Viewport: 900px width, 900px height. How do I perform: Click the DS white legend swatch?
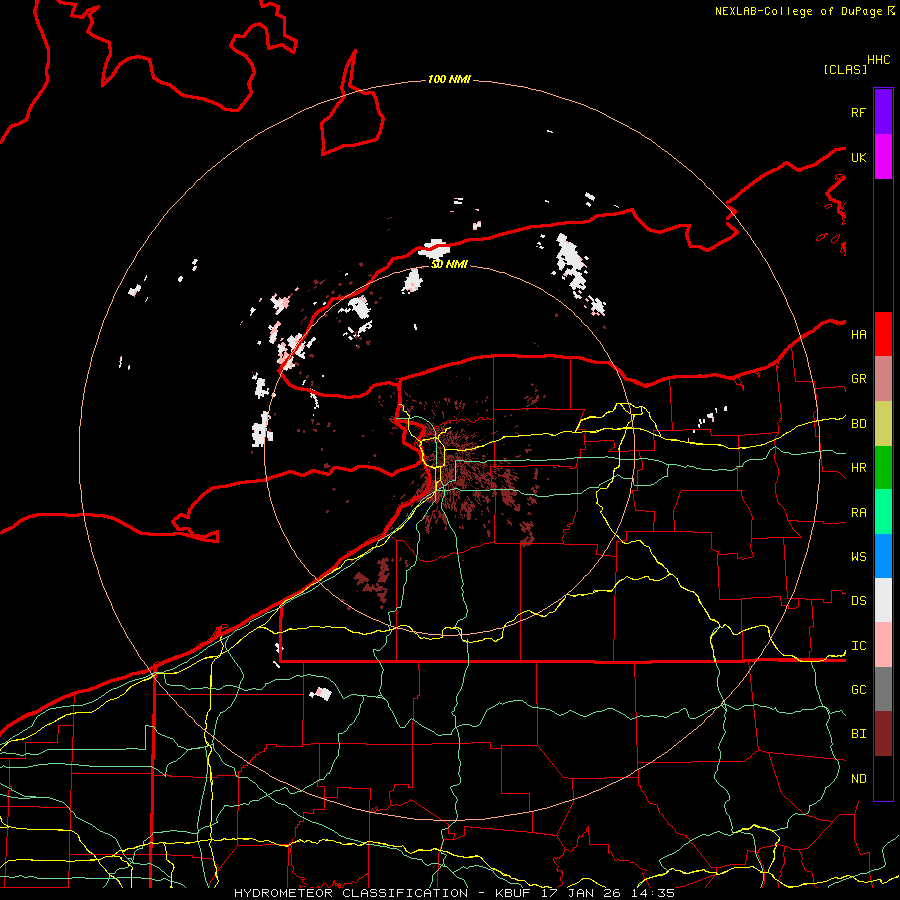(883, 600)
